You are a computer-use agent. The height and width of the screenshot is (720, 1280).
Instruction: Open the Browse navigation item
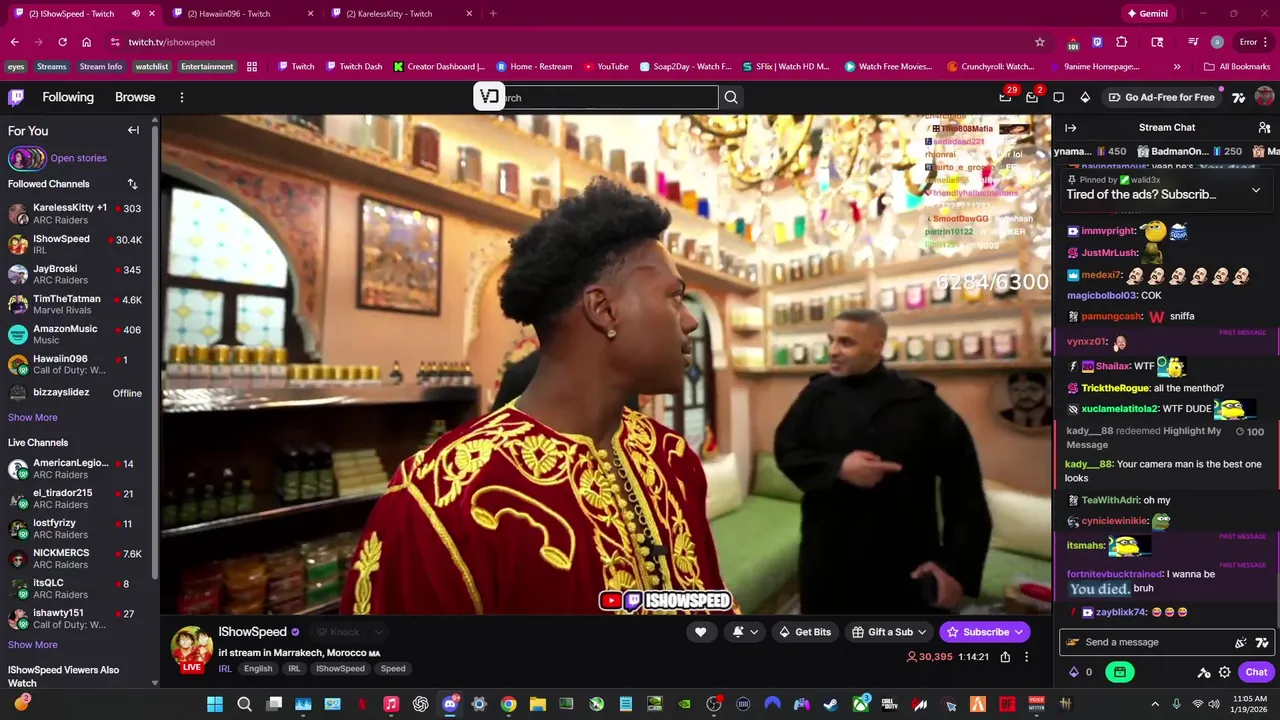(135, 97)
